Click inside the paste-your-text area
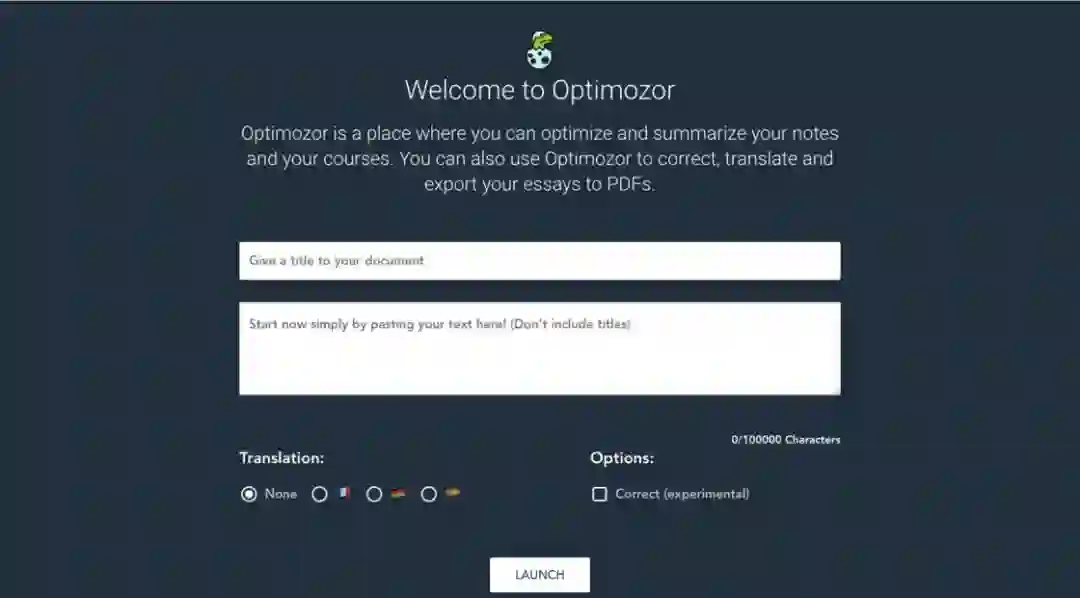This screenshot has height=598, width=1080. 540,349
